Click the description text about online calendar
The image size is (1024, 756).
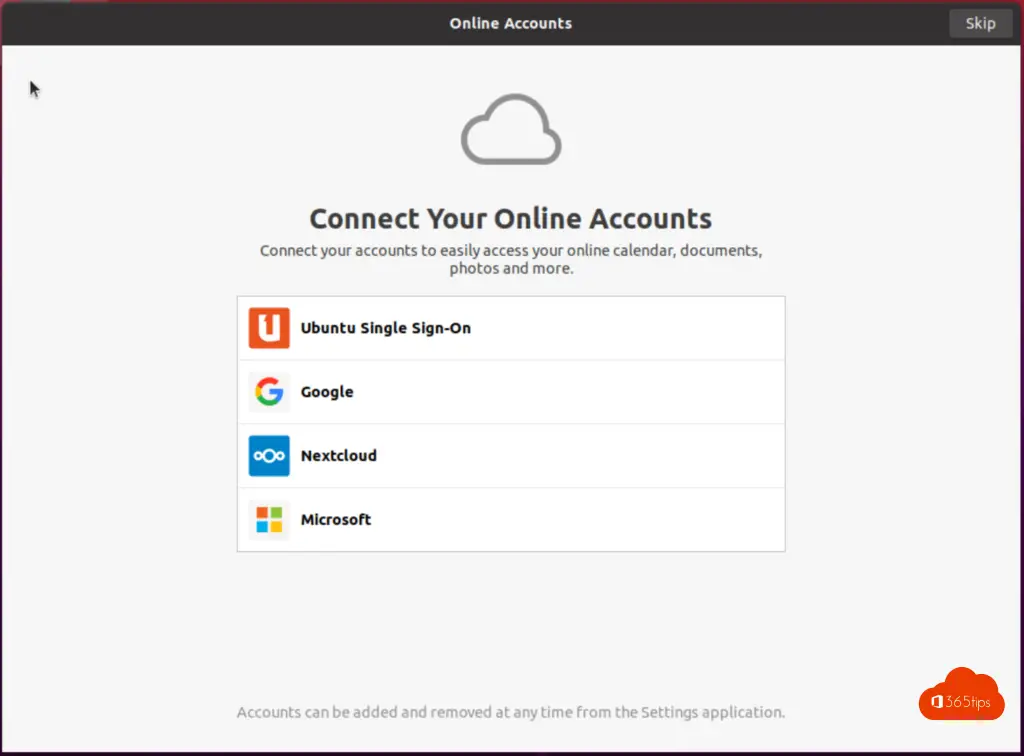coord(511,259)
